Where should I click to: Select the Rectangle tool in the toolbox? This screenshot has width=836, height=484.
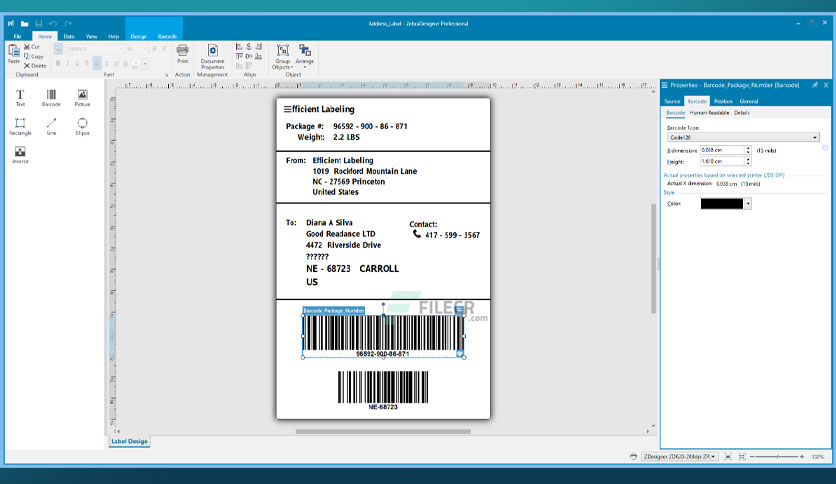pyautogui.click(x=20, y=126)
